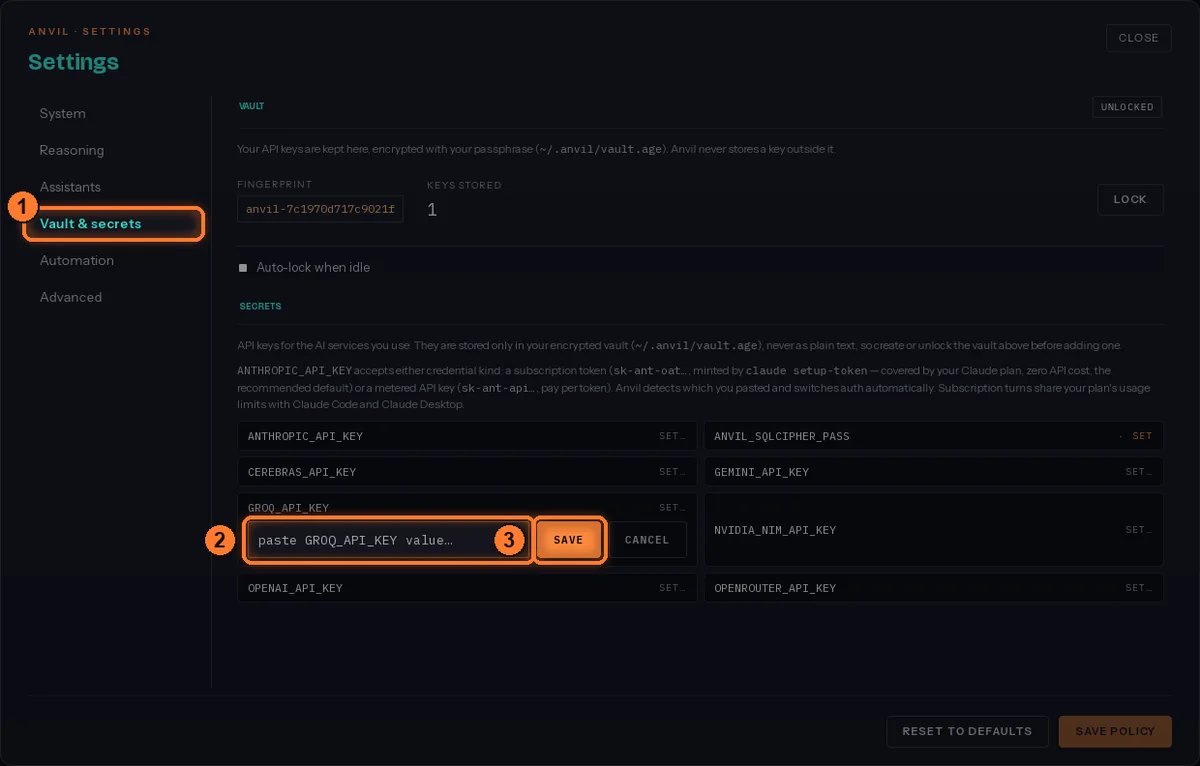The width and height of the screenshot is (1200, 766).
Task: Click SET… for NVIDIA_NIM_API_KEY
Action: (1139, 530)
